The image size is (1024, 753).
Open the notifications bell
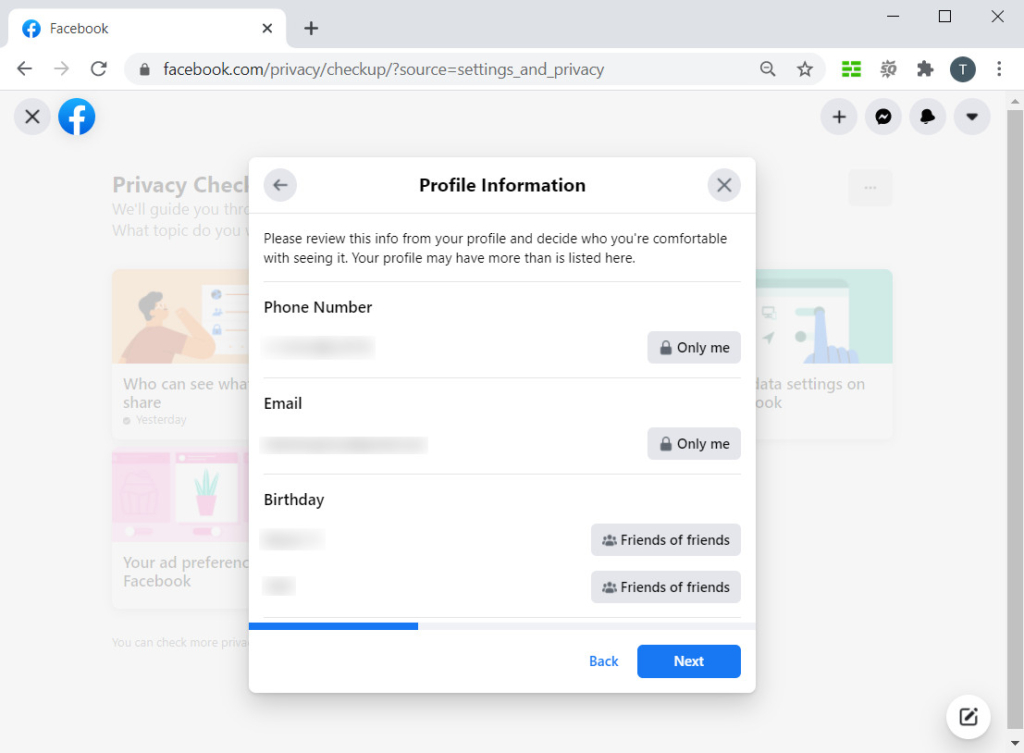coord(928,117)
